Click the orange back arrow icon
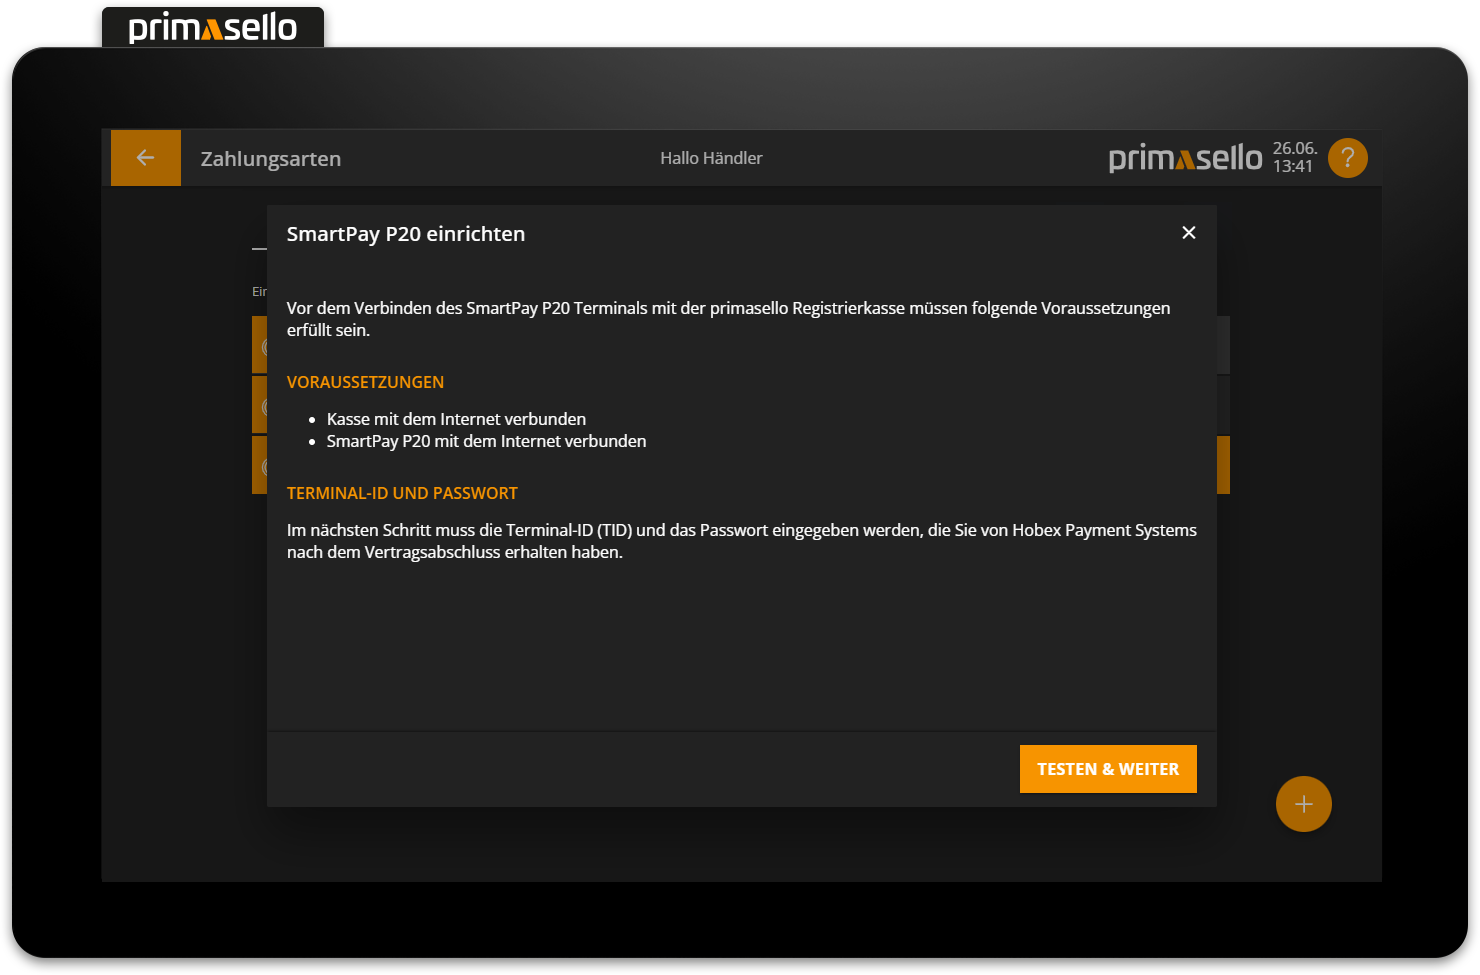1480x975 pixels. point(146,157)
